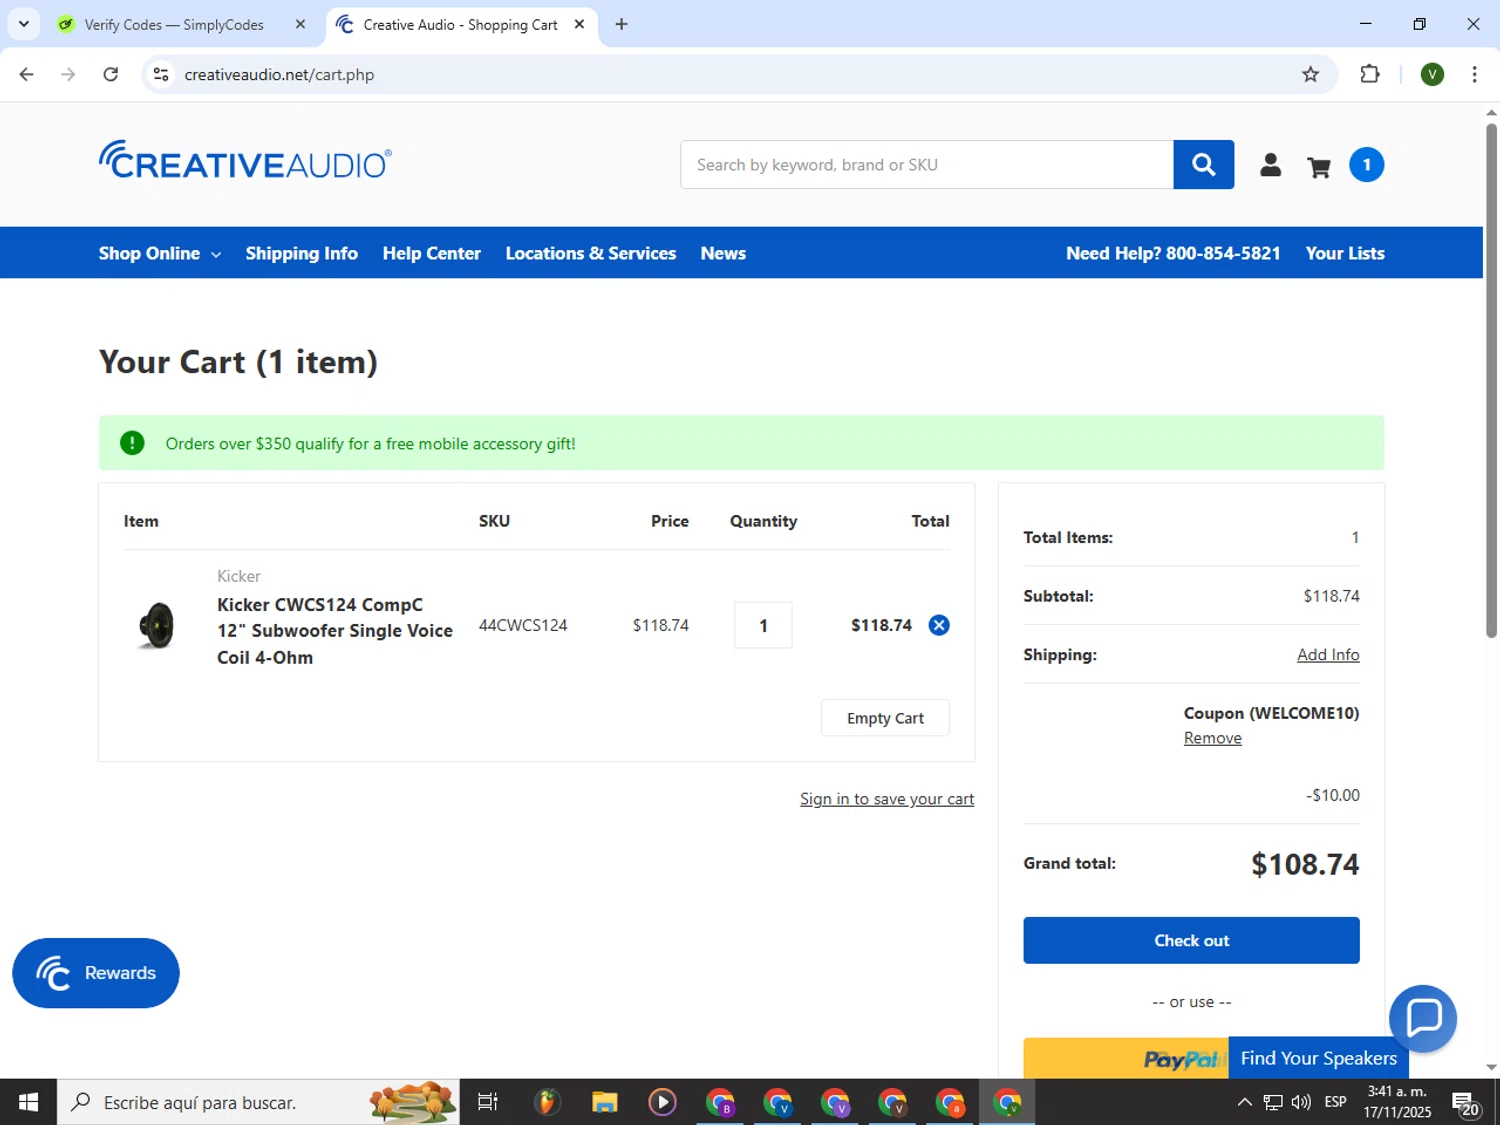Open Task View on the taskbar
Image resolution: width=1500 pixels, height=1125 pixels.
tap(488, 1102)
